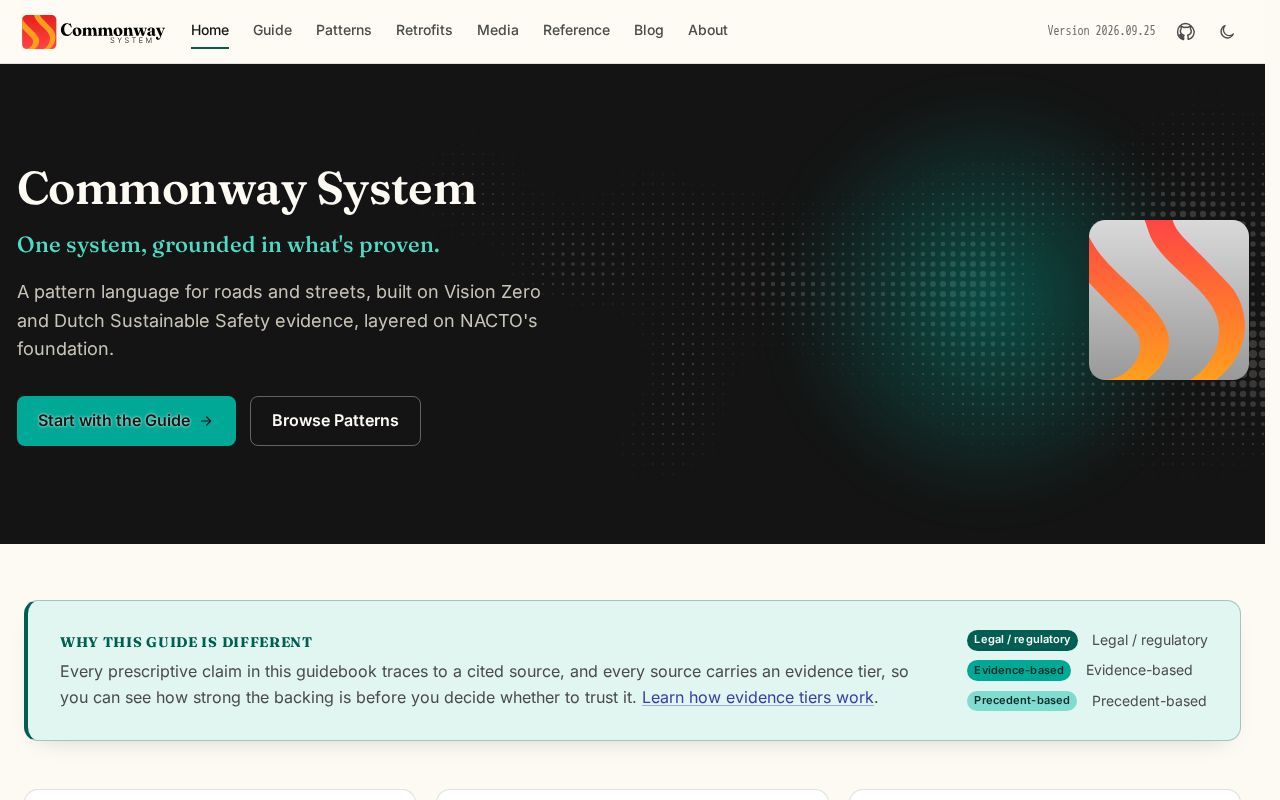This screenshot has height=800, width=1280.
Task: Click the large Commonway logo tile in the hero
Action: point(1169,300)
